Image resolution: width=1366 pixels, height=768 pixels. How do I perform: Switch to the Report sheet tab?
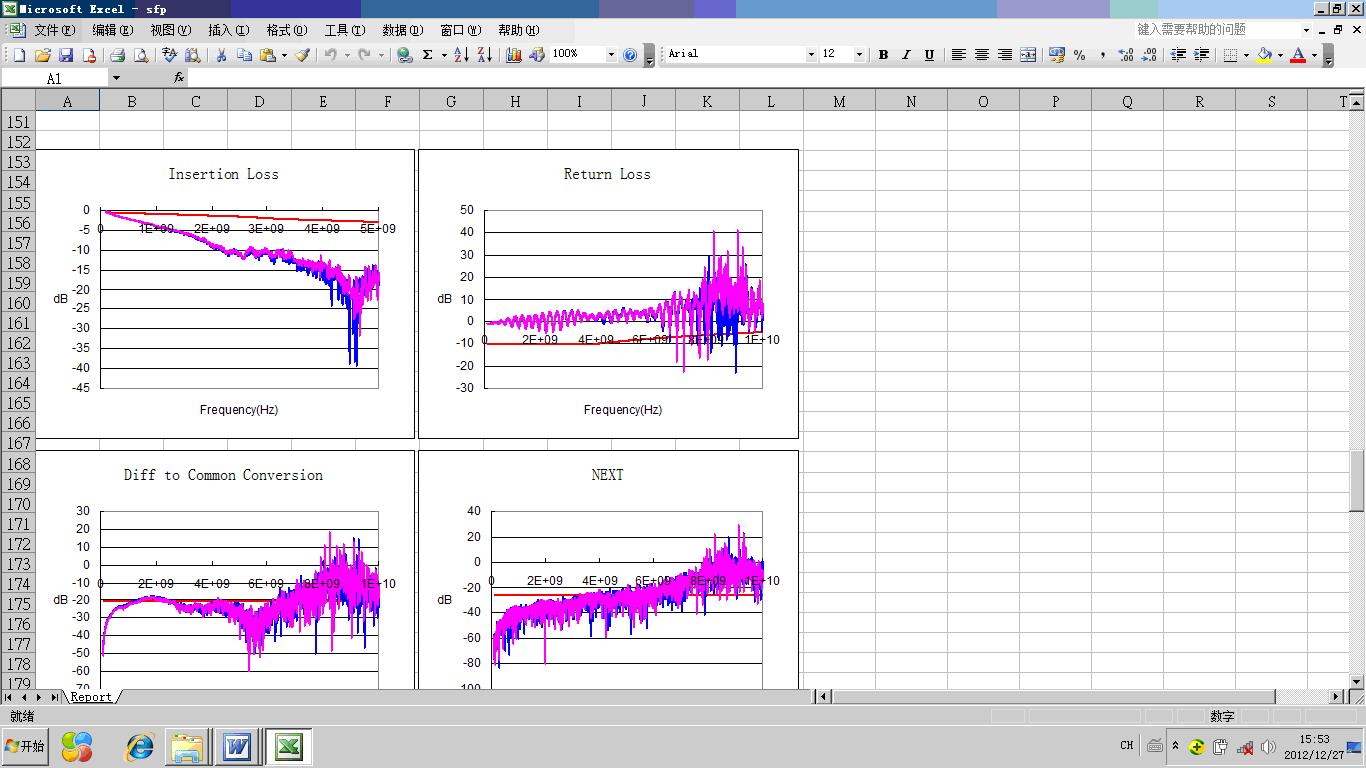[x=91, y=697]
